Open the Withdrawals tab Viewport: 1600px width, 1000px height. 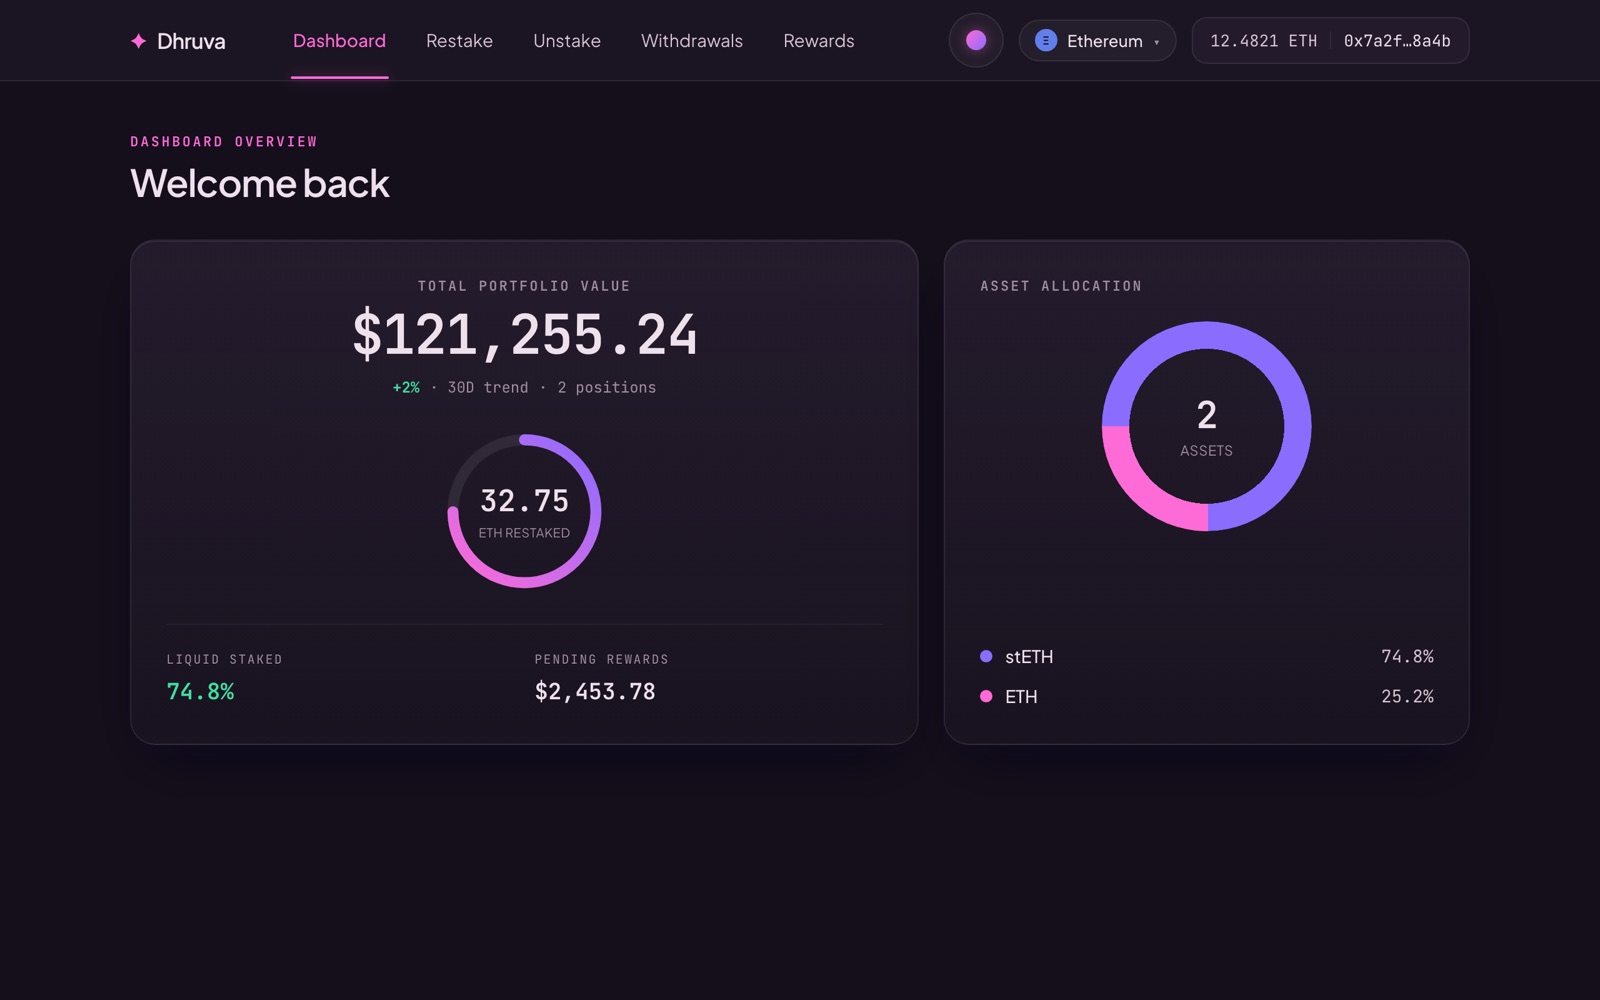click(692, 41)
